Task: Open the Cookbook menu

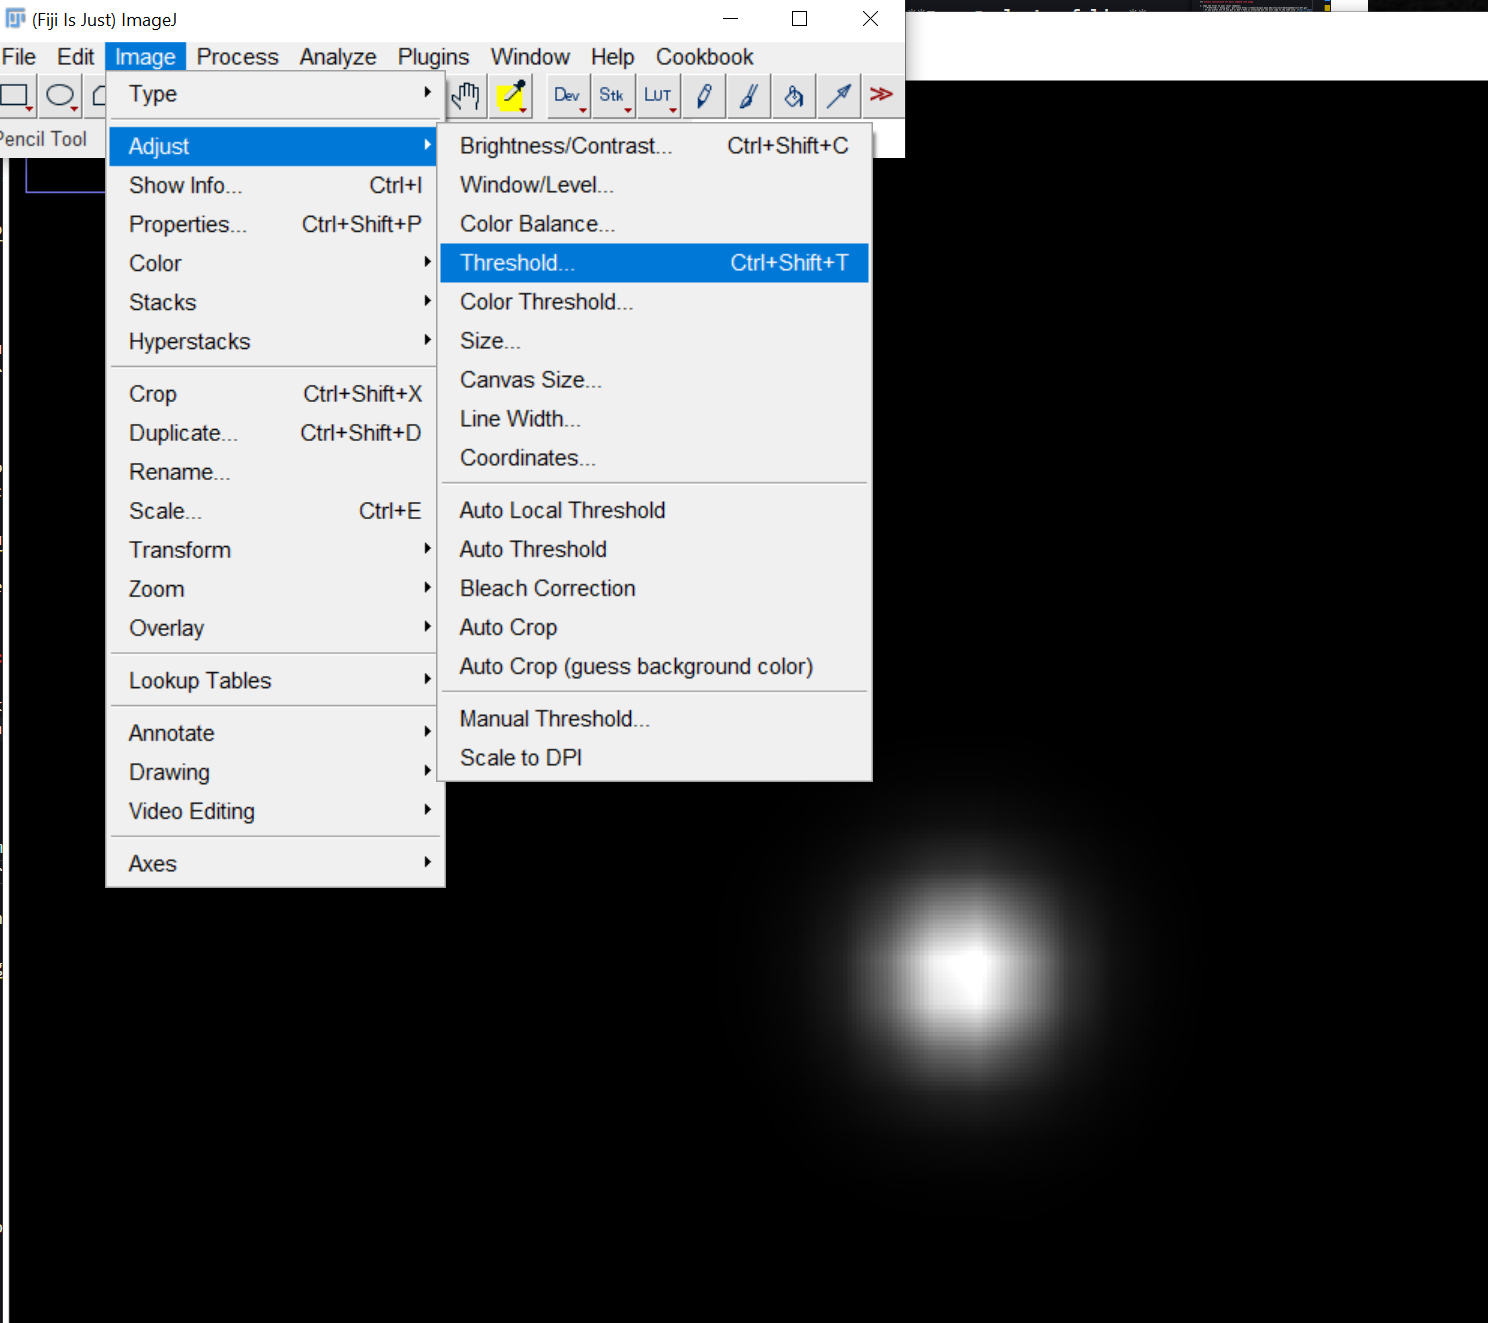Action: coord(704,57)
